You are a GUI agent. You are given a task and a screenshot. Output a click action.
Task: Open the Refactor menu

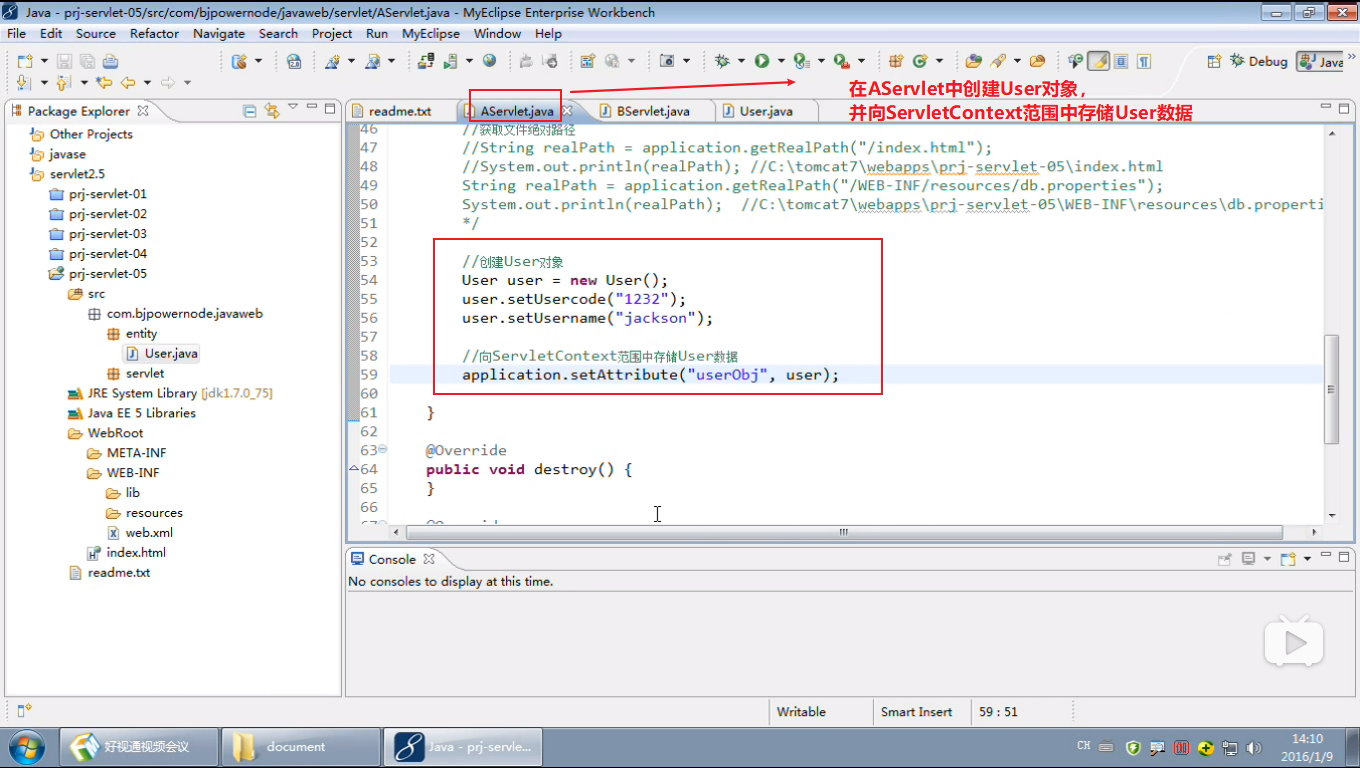pos(154,33)
